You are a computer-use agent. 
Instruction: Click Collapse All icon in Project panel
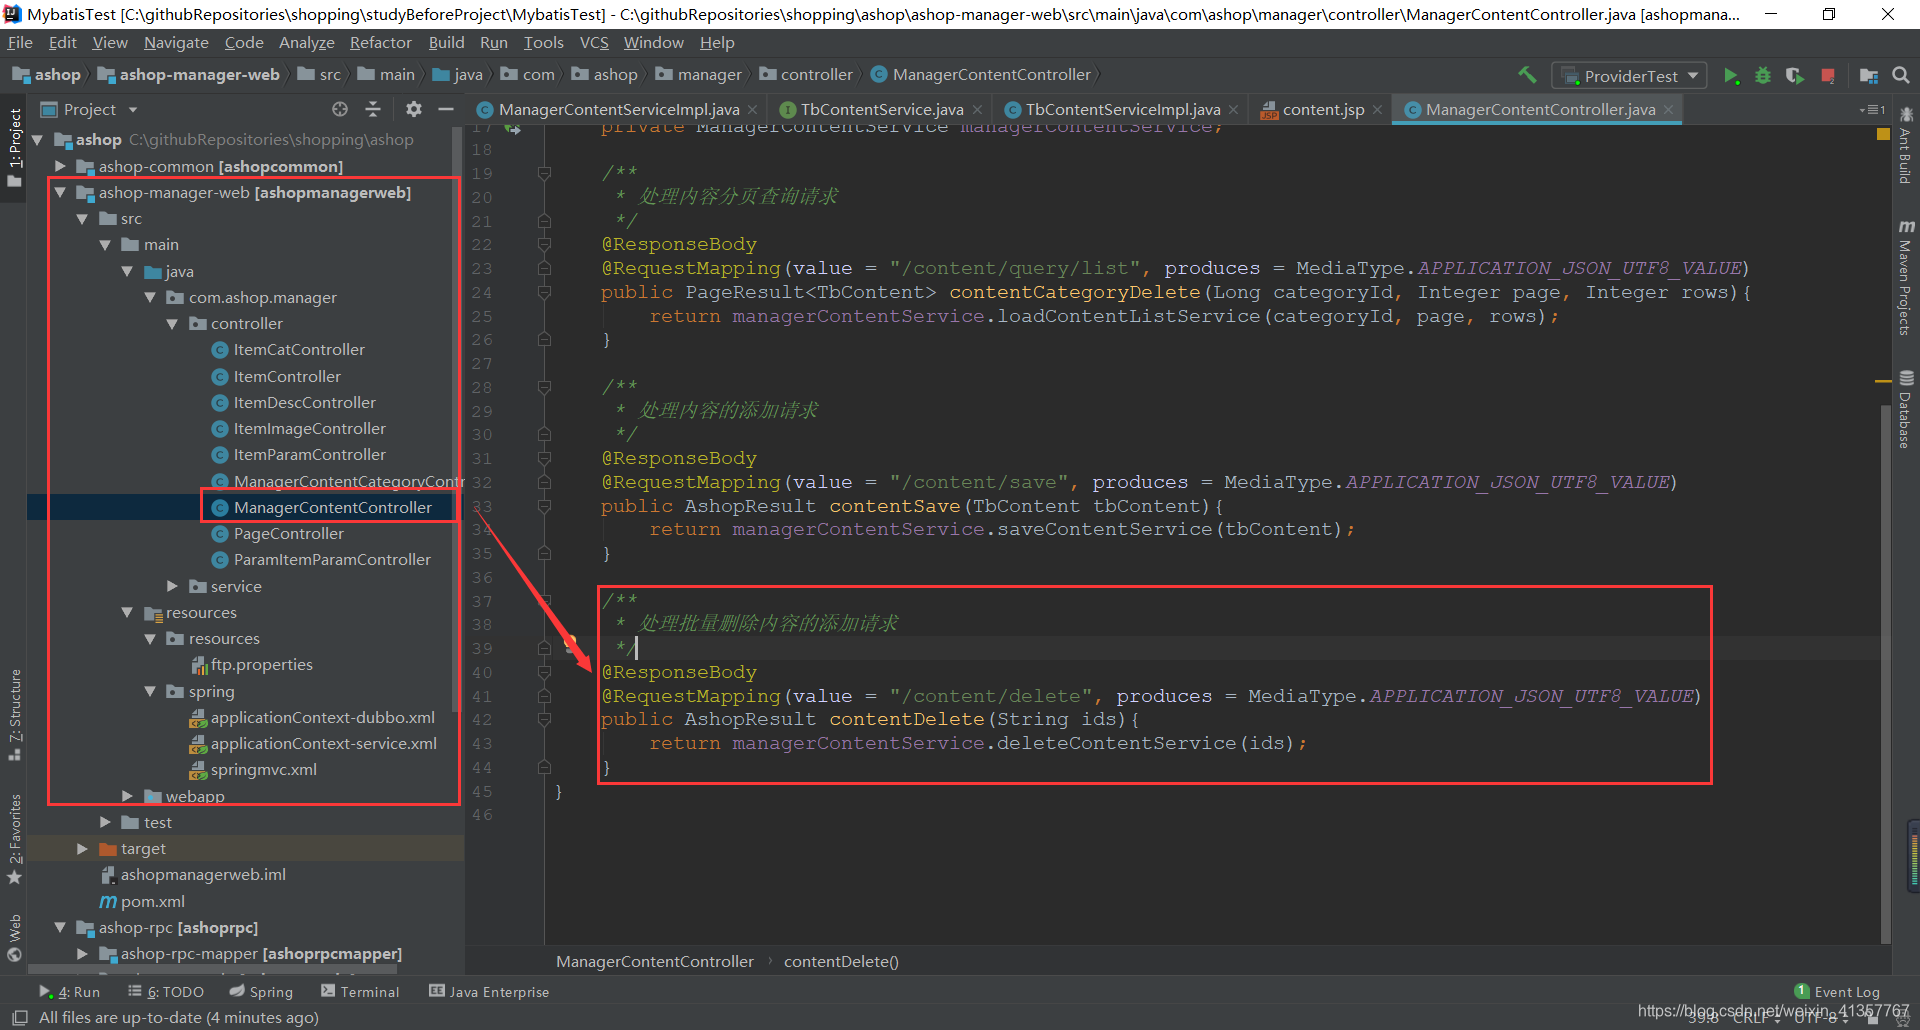(x=373, y=109)
